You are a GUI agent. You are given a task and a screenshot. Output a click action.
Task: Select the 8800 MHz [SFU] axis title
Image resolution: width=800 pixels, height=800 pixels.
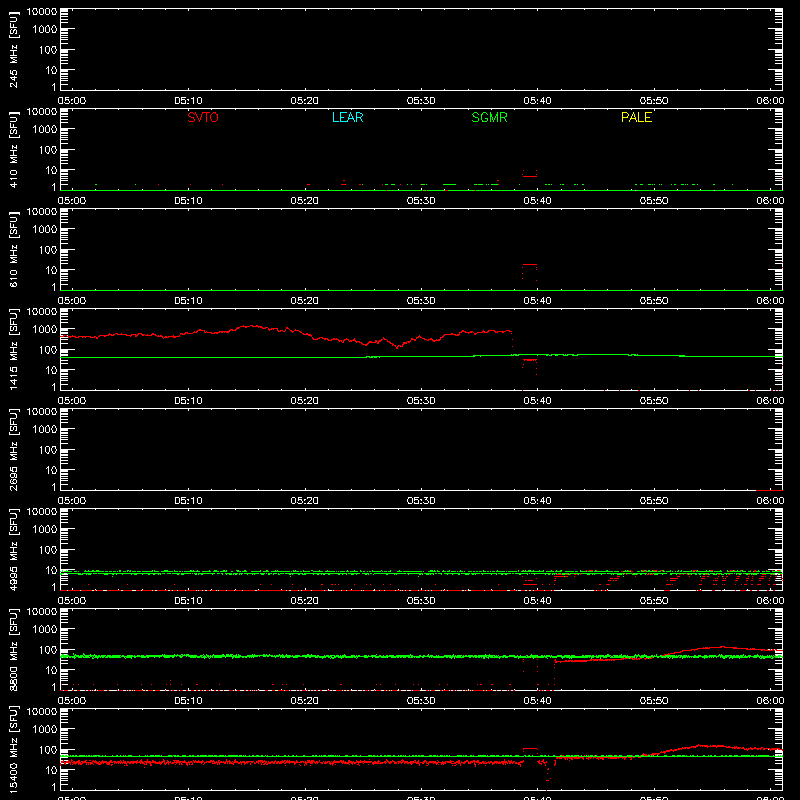pos(13,649)
